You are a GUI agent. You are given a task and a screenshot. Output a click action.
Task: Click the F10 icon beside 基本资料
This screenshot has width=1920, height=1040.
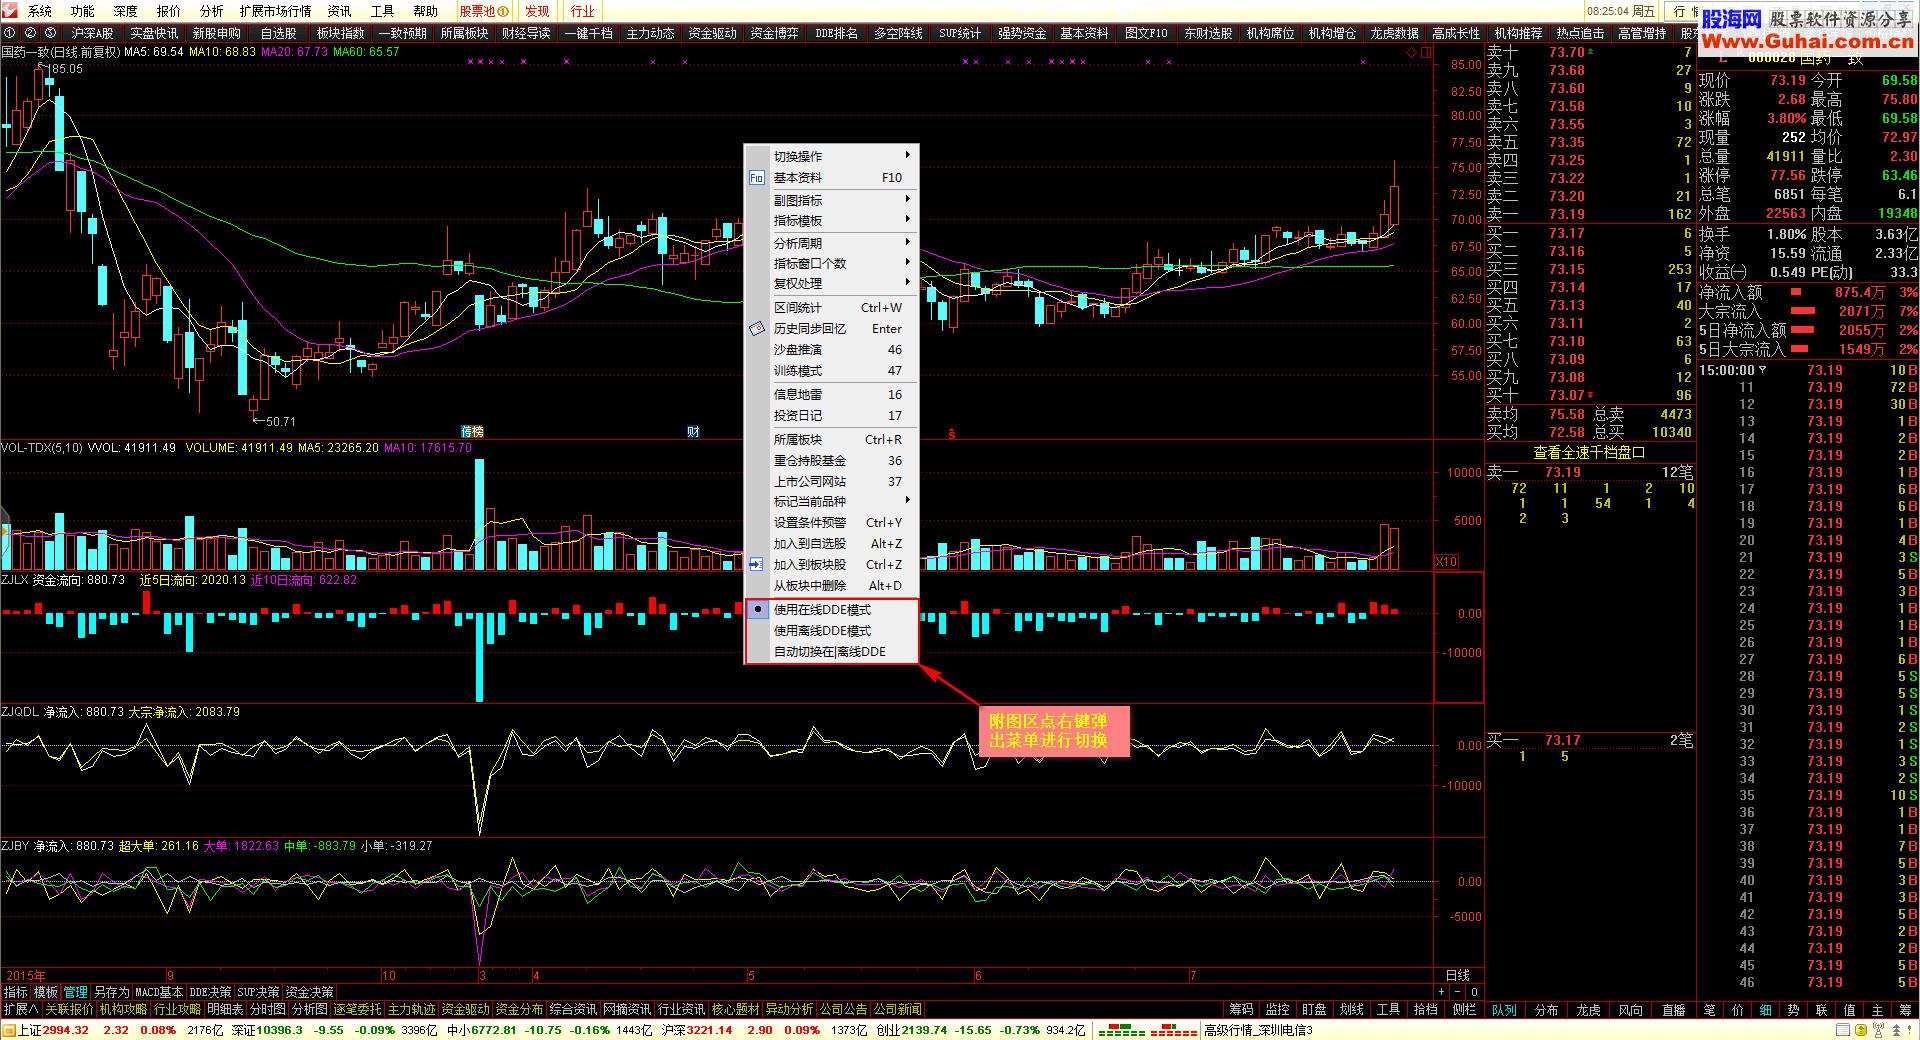pyautogui.click(x=756, y=178)
